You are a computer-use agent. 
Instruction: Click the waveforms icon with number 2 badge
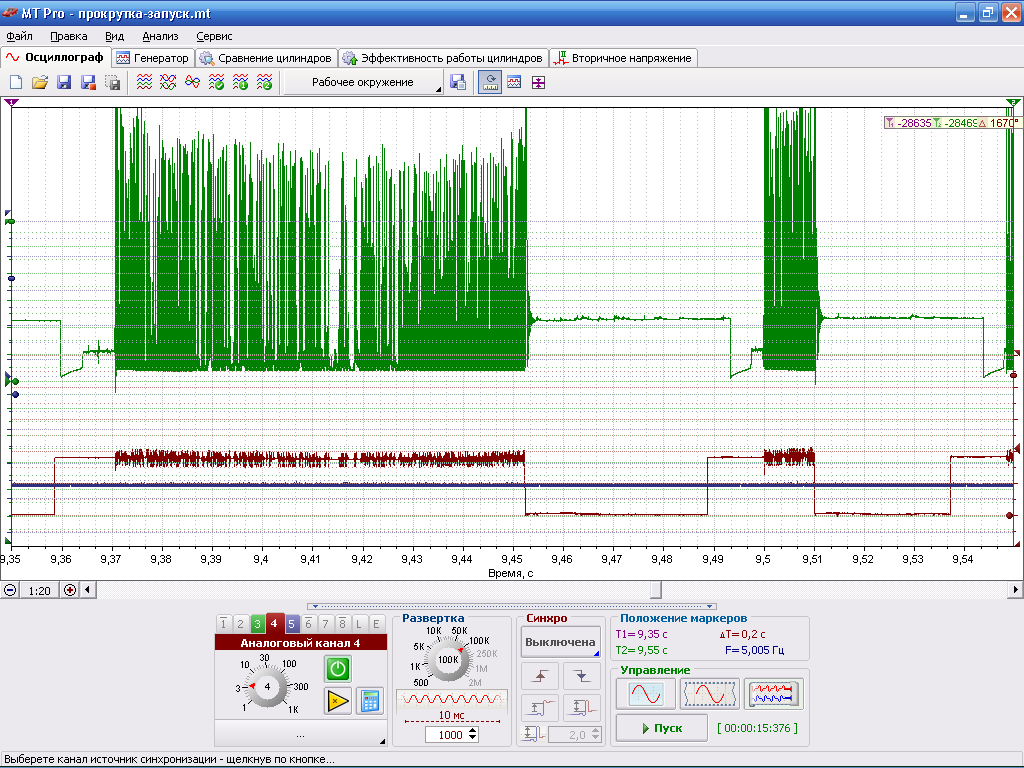click(264, 82)
